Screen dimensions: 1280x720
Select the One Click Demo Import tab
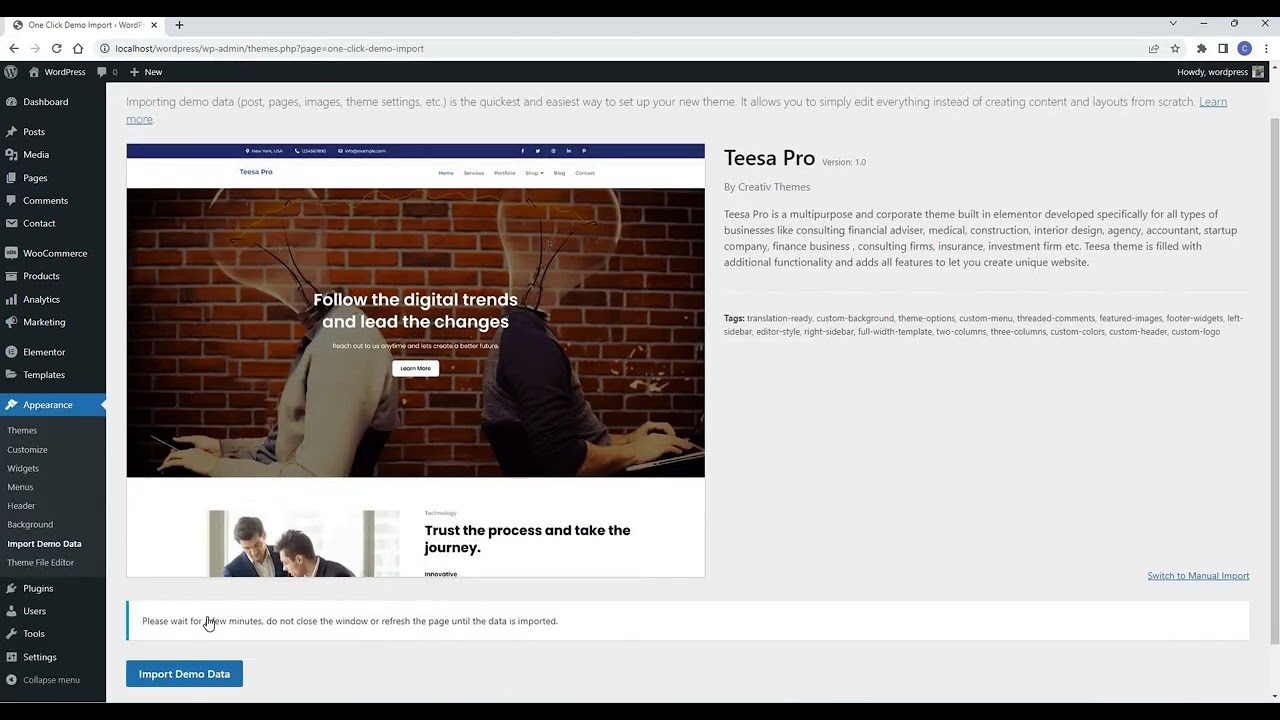tap(86, 25)
